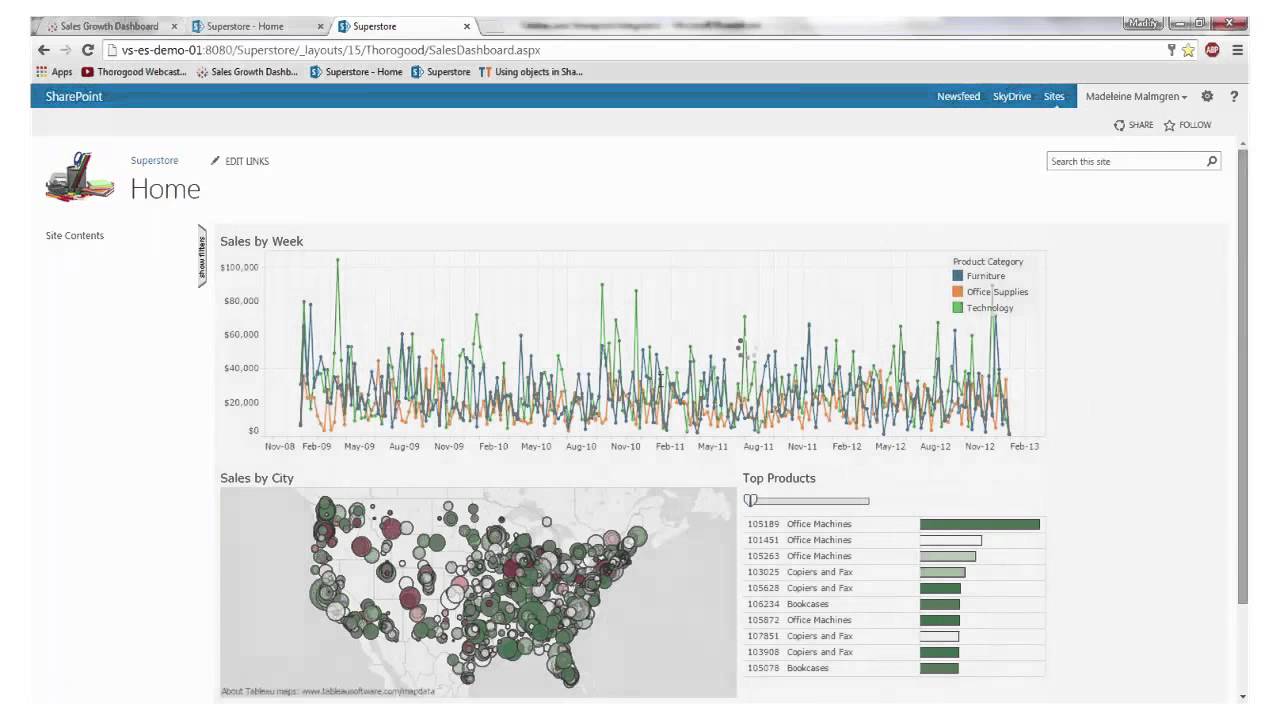The height and width of the screenshot is (720, 1280).
Task: Open the Superstore bookmark in bookmarks bar
Action: coord(440,72)
